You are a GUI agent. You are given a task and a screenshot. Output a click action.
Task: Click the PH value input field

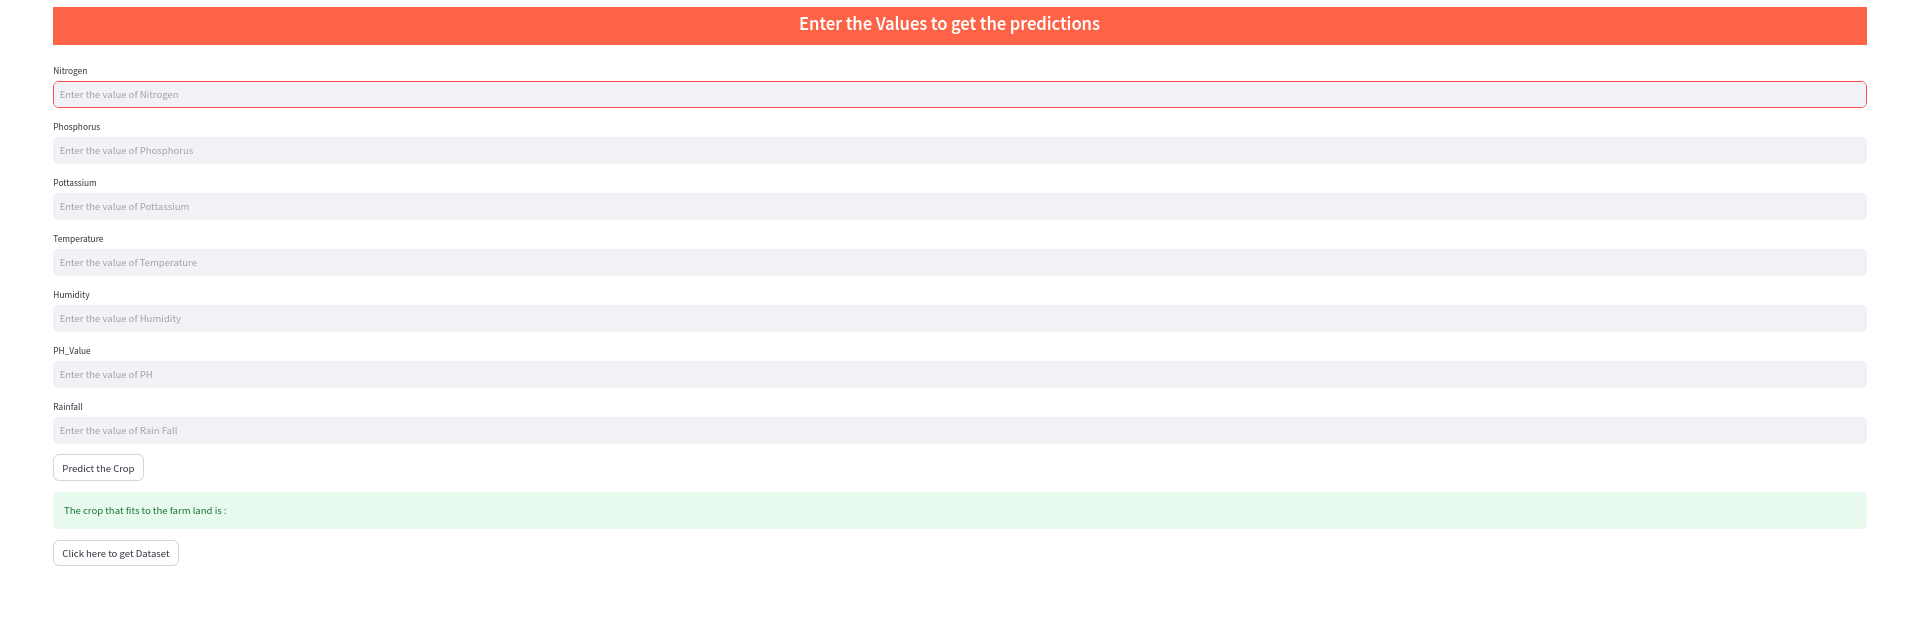[959, 375]
